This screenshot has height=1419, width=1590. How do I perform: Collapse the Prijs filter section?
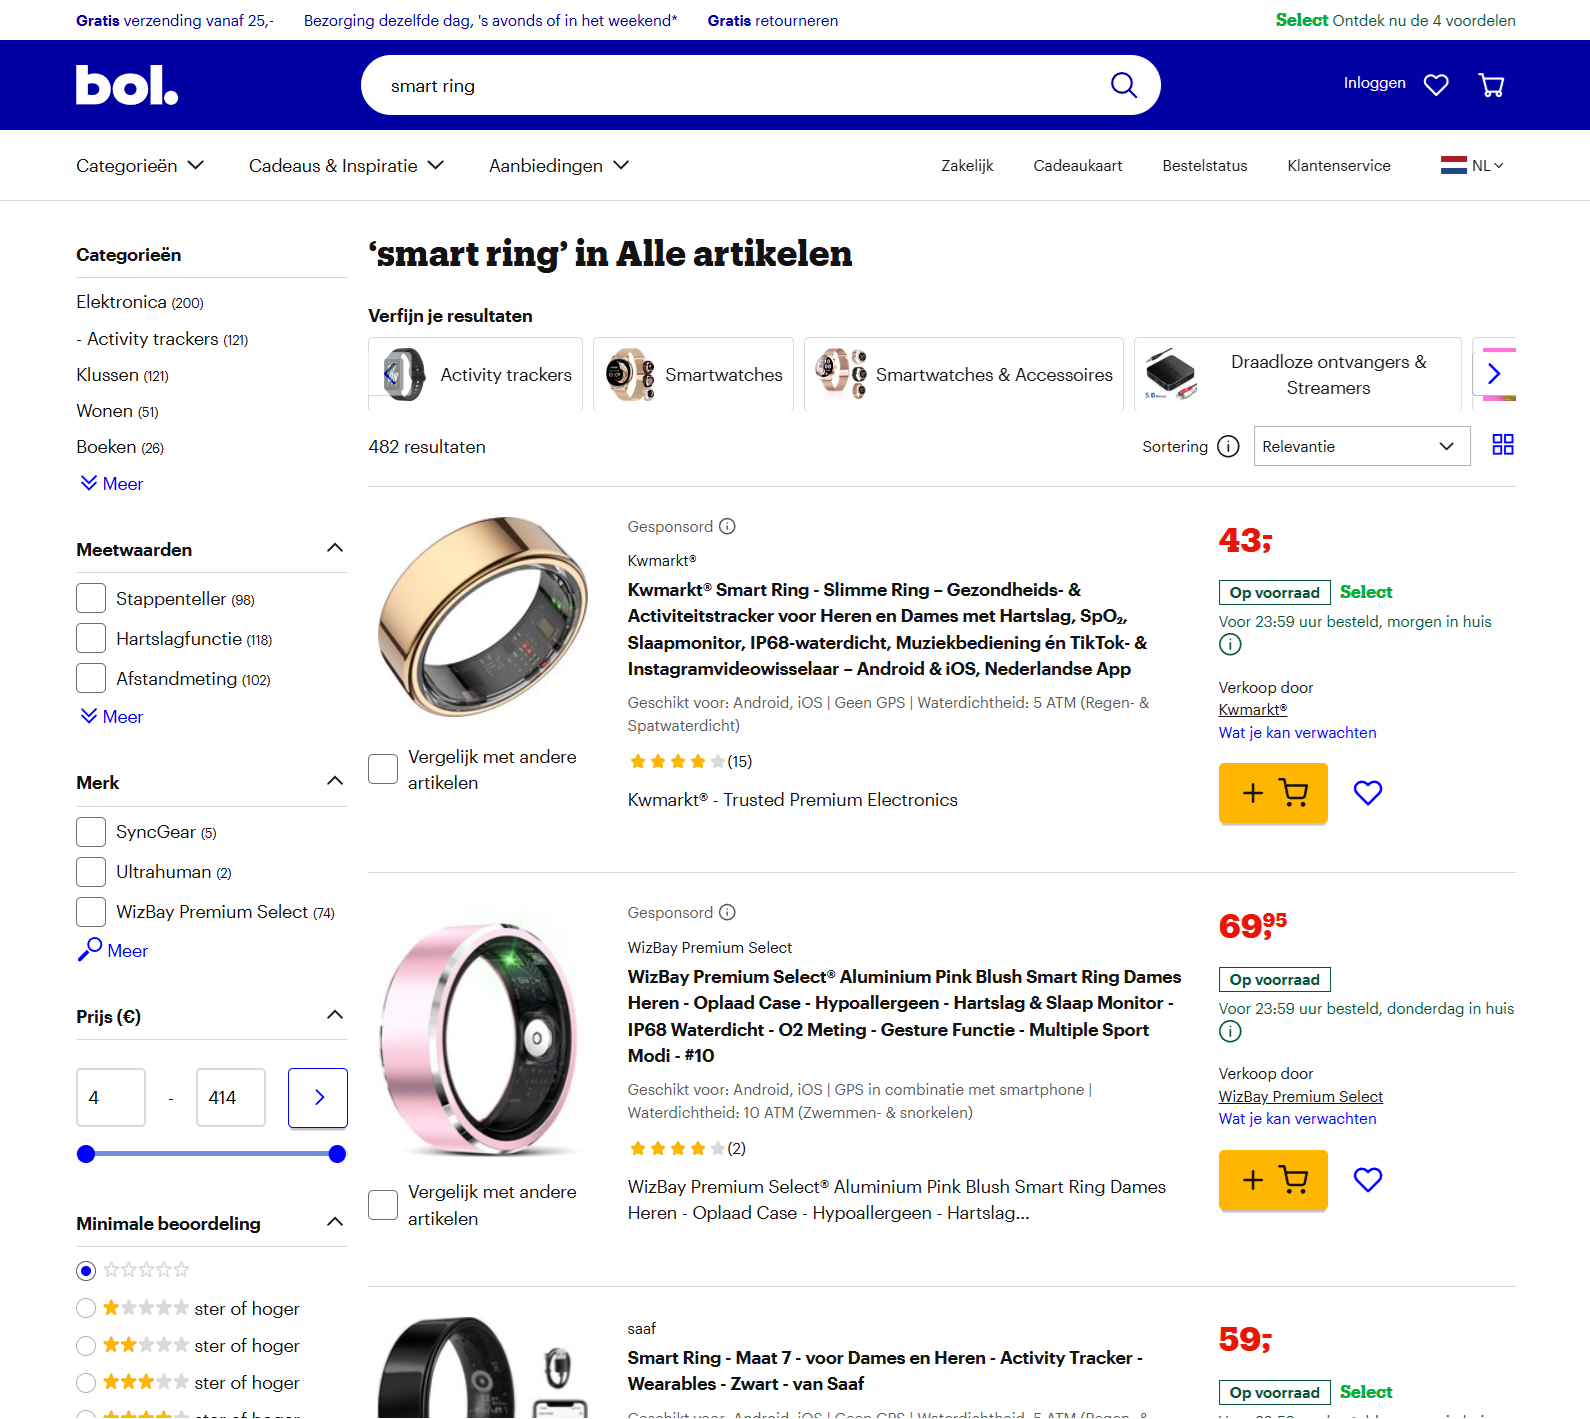pos(335,1014)
